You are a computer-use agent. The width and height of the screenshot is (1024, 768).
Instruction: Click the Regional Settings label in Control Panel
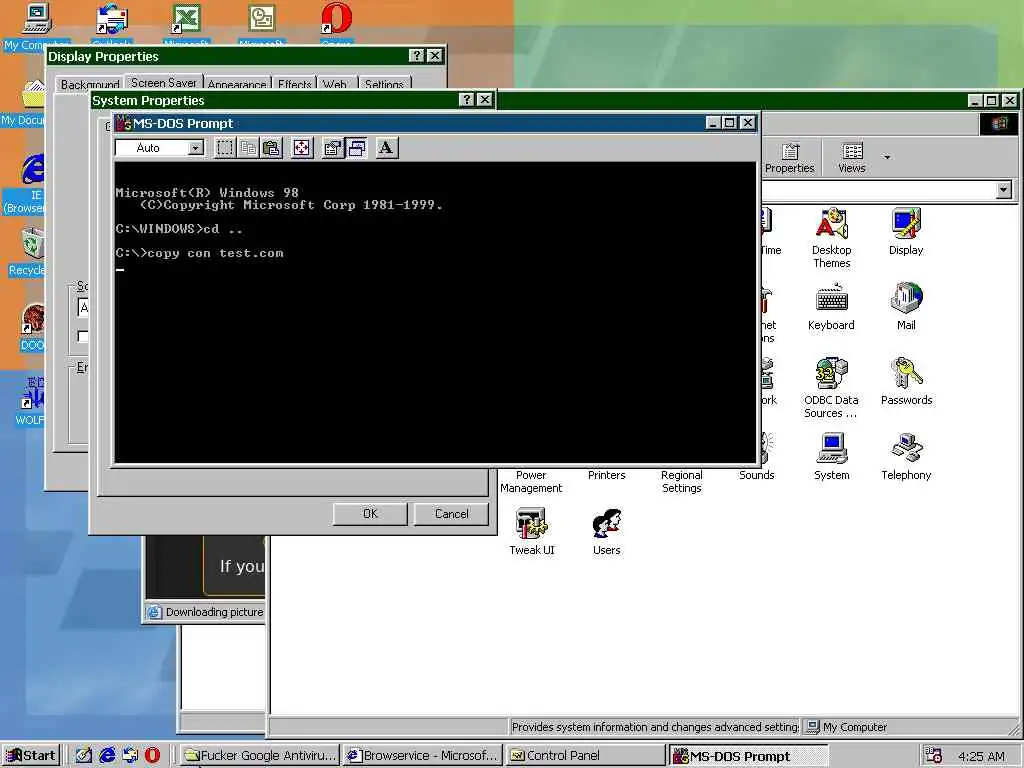click(x=682, y=482)
